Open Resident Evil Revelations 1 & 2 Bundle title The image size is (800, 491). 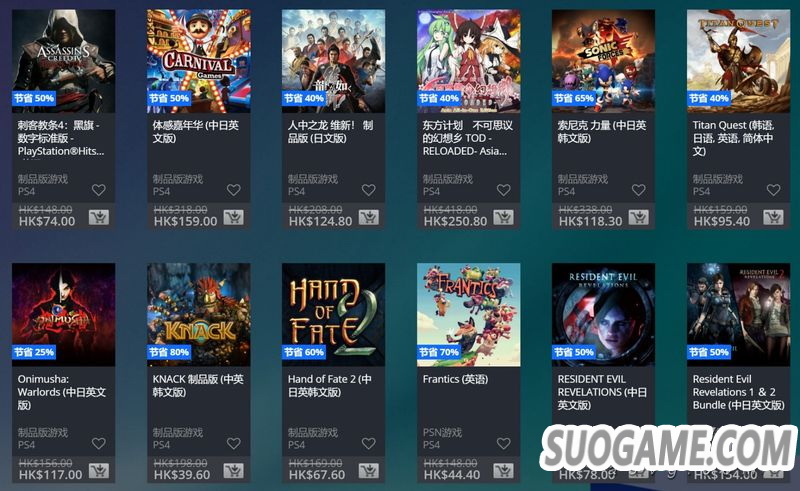click(738, 392)
